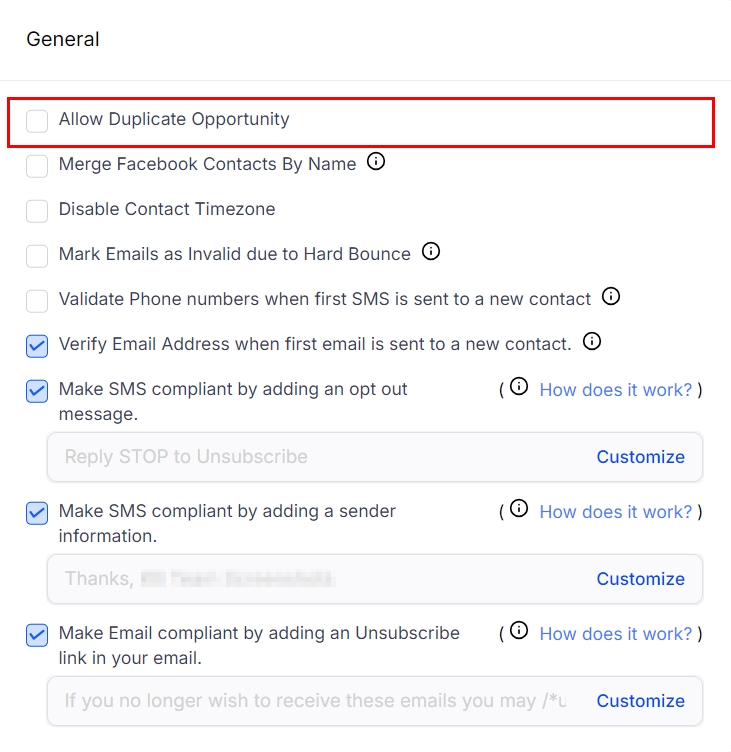Click info icon for SMS opt out message
731x752 pixels.
(x=519, y=387)
